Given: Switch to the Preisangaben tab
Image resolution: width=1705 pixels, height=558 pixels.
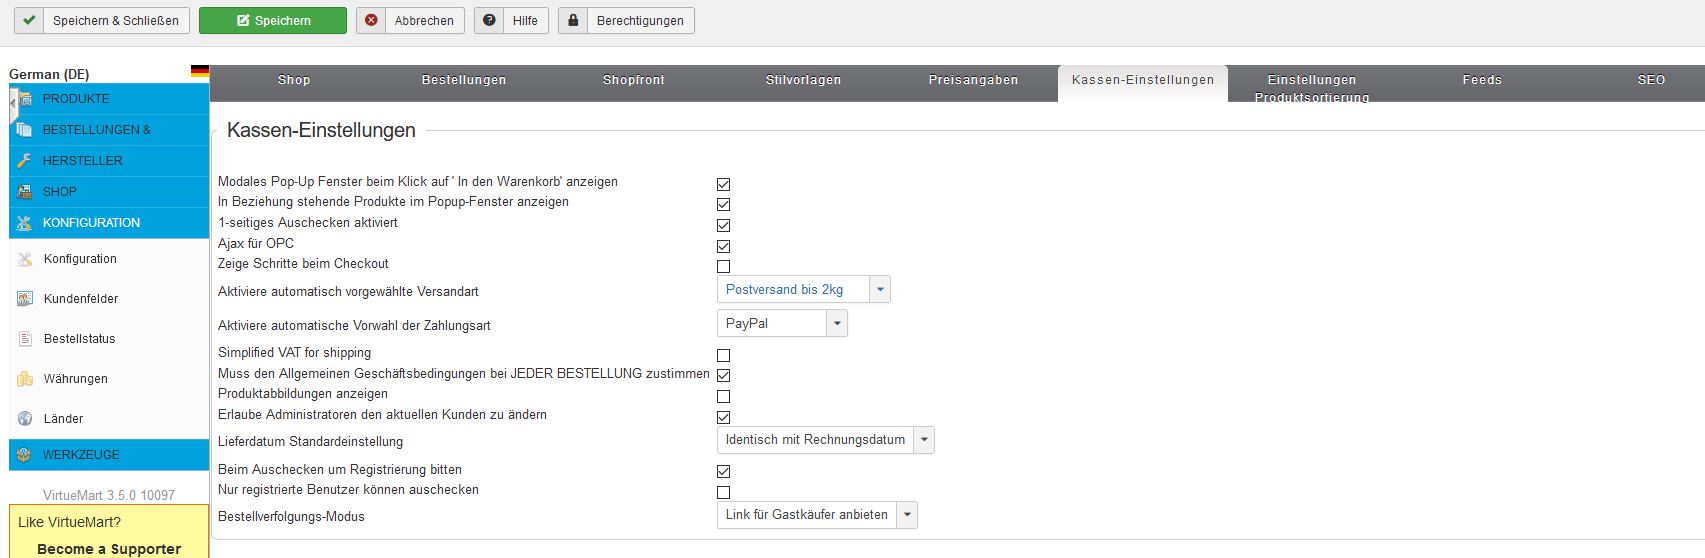Looking at the screenshot, I should tap(973, 80).
